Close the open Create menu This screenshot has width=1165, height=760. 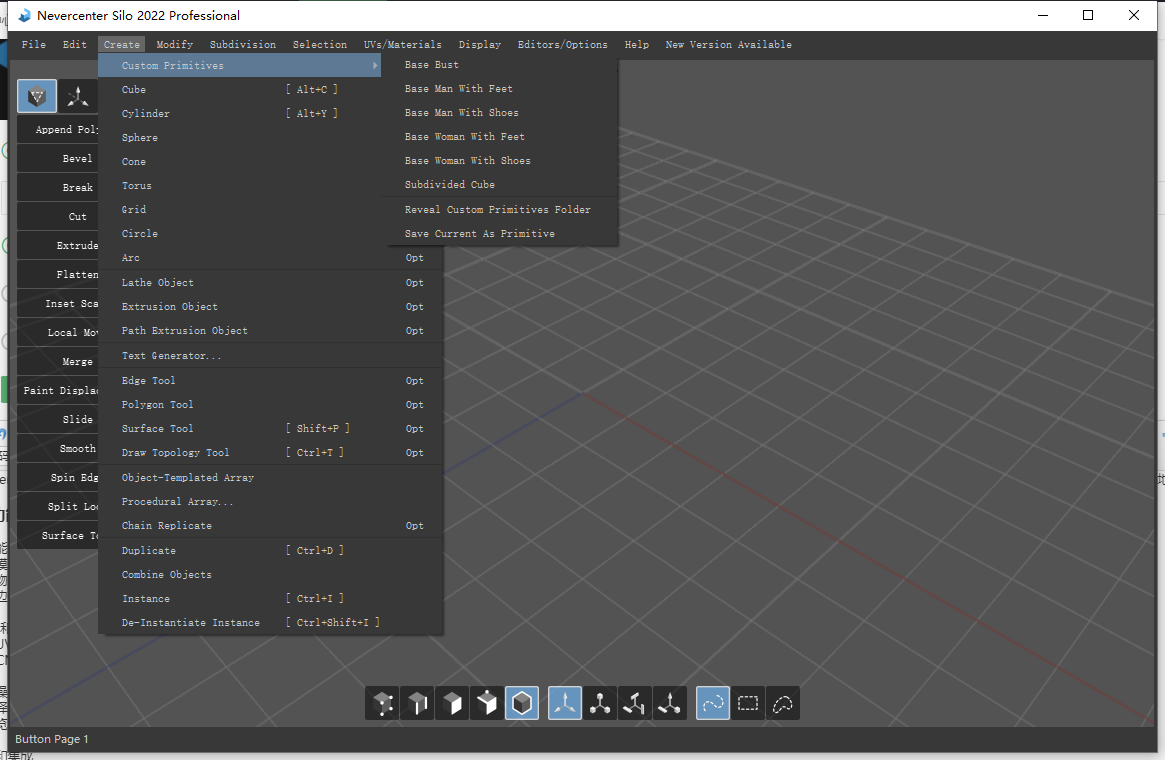click(x=122, y=45)
